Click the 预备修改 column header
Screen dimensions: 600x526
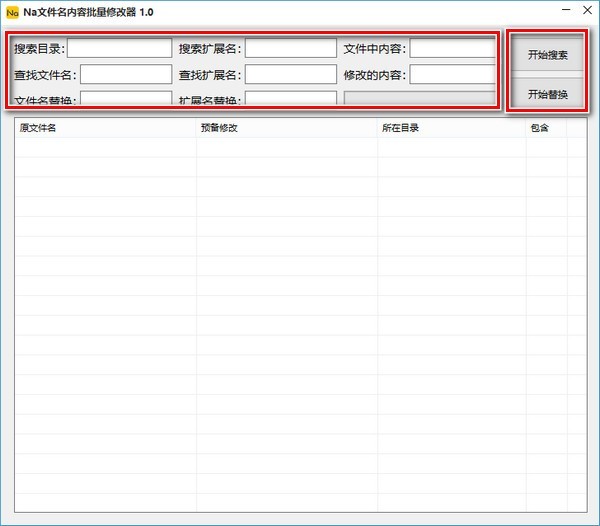[x=287, y=128]
